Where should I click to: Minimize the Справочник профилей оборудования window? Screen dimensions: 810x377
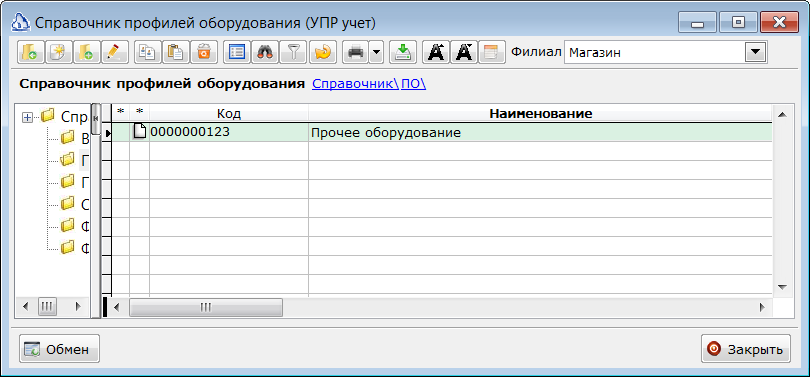click(698, 23)
